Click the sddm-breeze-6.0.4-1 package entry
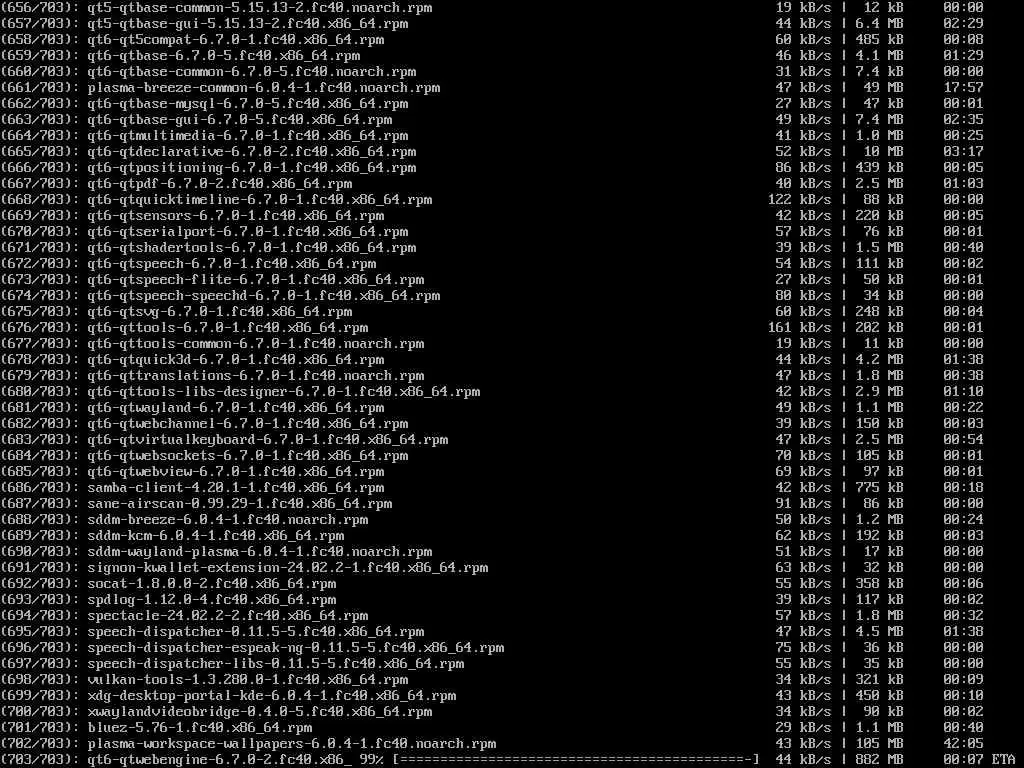This screenshot has height=768, width=1024. [228, 520]
